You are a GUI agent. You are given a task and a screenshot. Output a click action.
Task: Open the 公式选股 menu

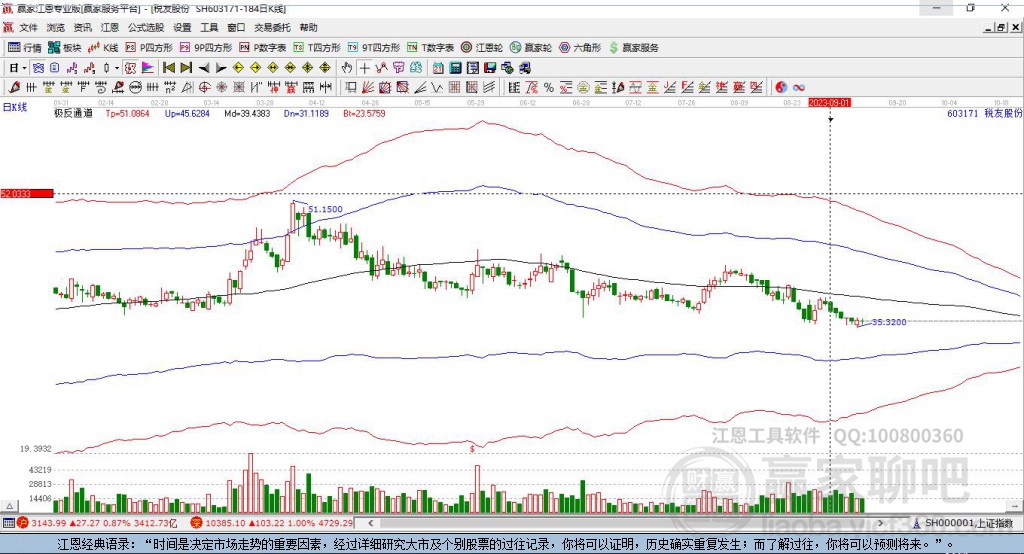click(x=146, y=27)
